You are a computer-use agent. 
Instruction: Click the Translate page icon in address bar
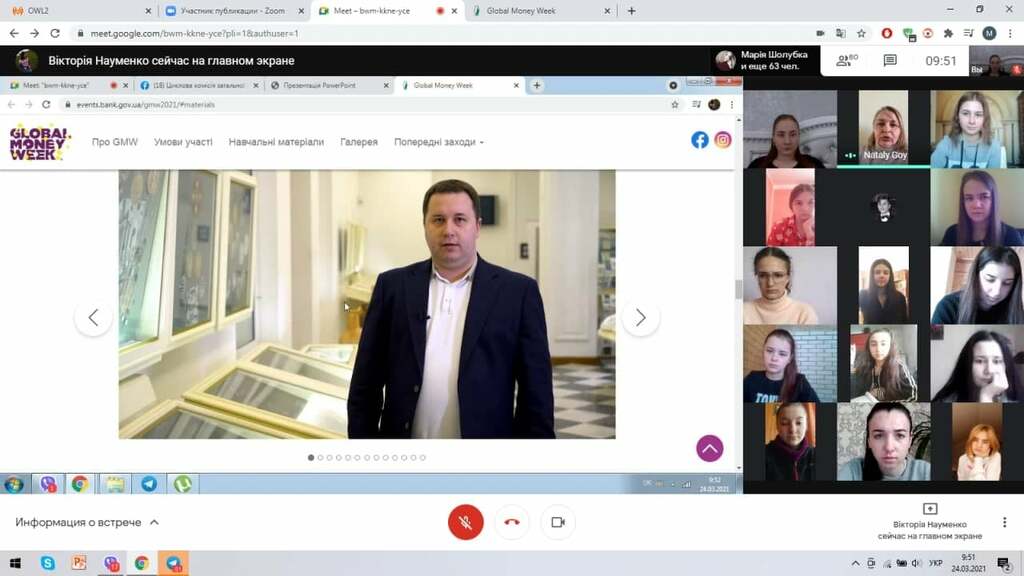coord(840,33)
